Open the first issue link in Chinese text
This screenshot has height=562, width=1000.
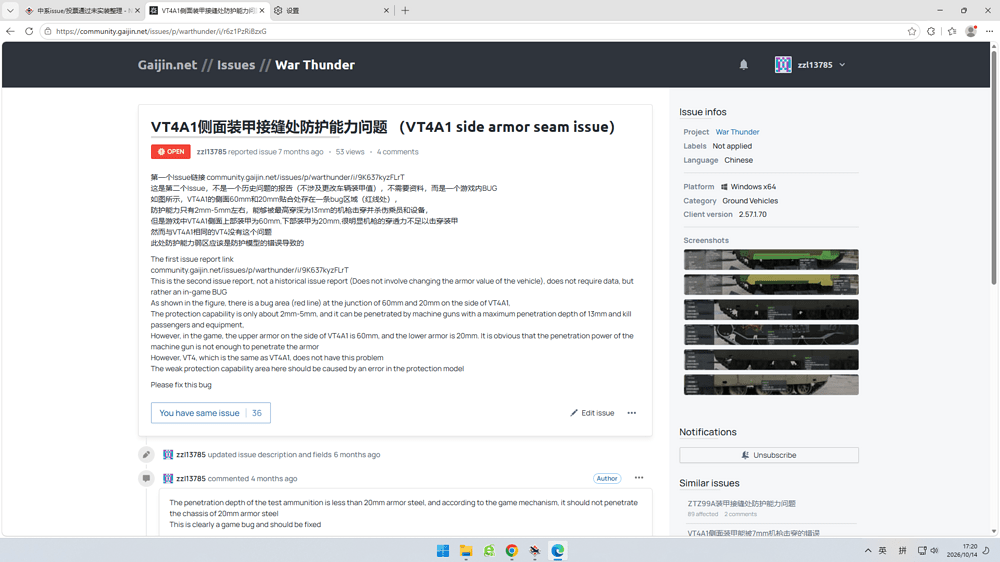click(x=305, y=177)
